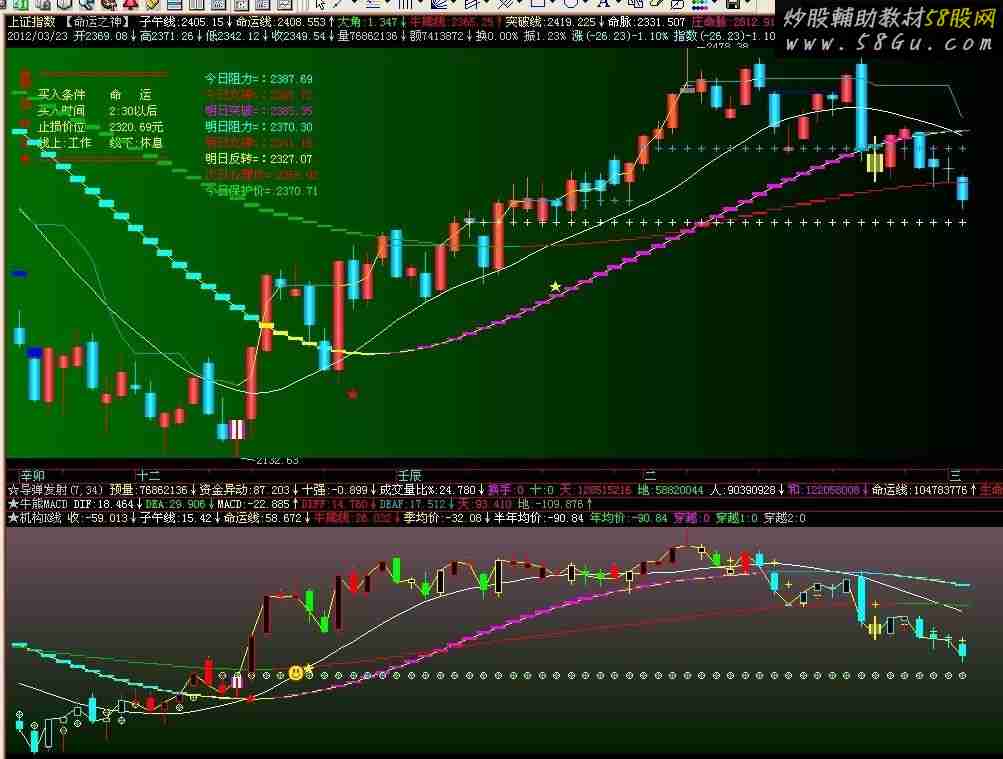This screenshot has height=759, width=1003.
Task: Click the red star marker below candles
Action: 352,393
